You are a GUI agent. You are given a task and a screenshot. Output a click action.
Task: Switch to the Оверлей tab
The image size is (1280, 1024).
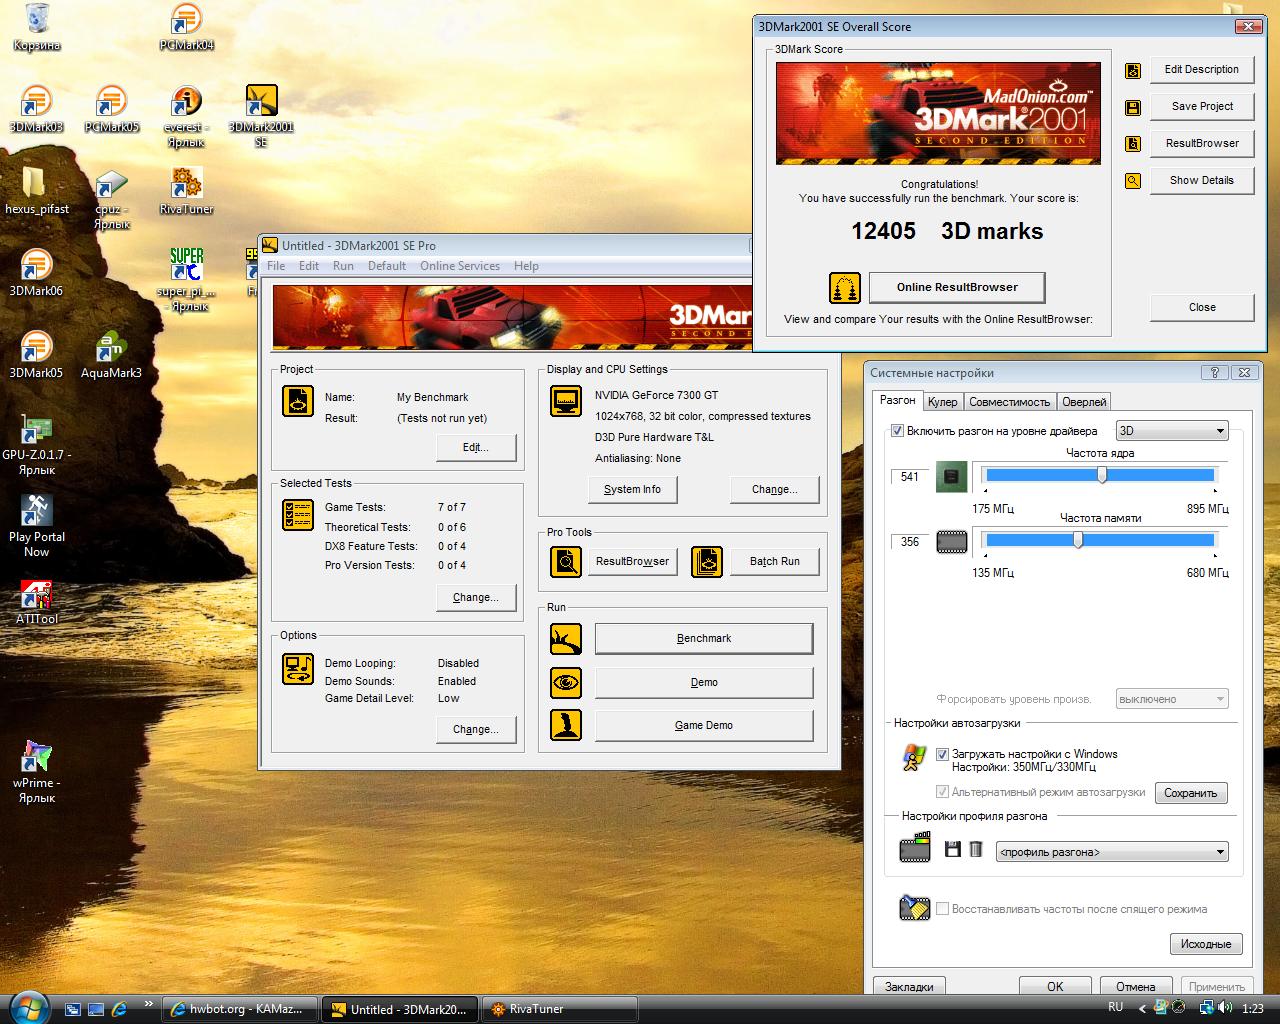pyautogui.click(x=1084, y=402)
